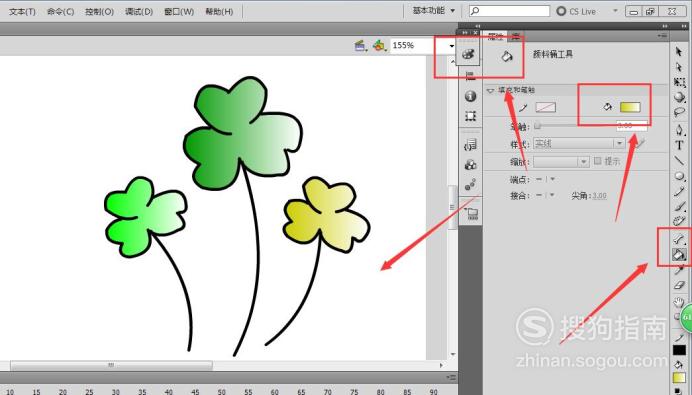The height and width of the screenshot is (395, 692).
Task: Select the Eyedropper tool
Action: 679,270
